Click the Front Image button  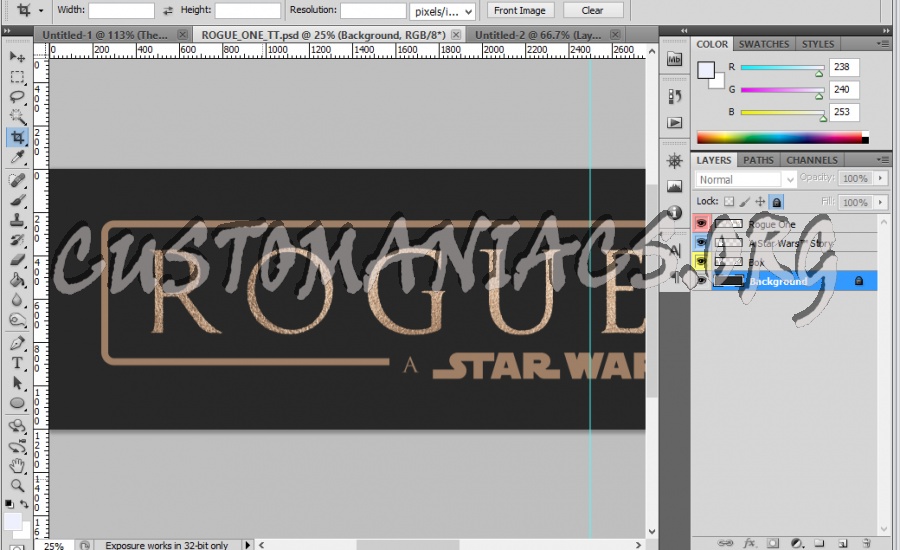520,10
